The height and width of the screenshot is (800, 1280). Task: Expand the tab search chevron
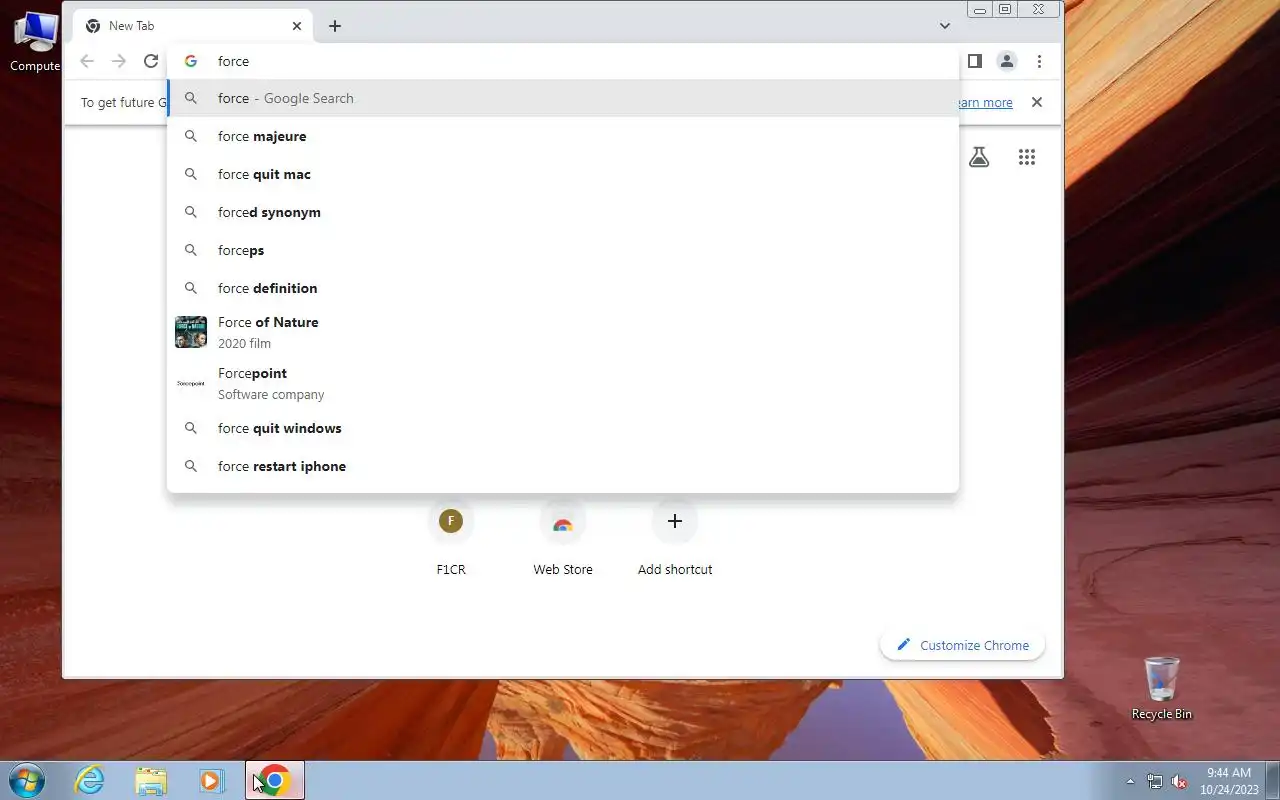coord(945,26)
